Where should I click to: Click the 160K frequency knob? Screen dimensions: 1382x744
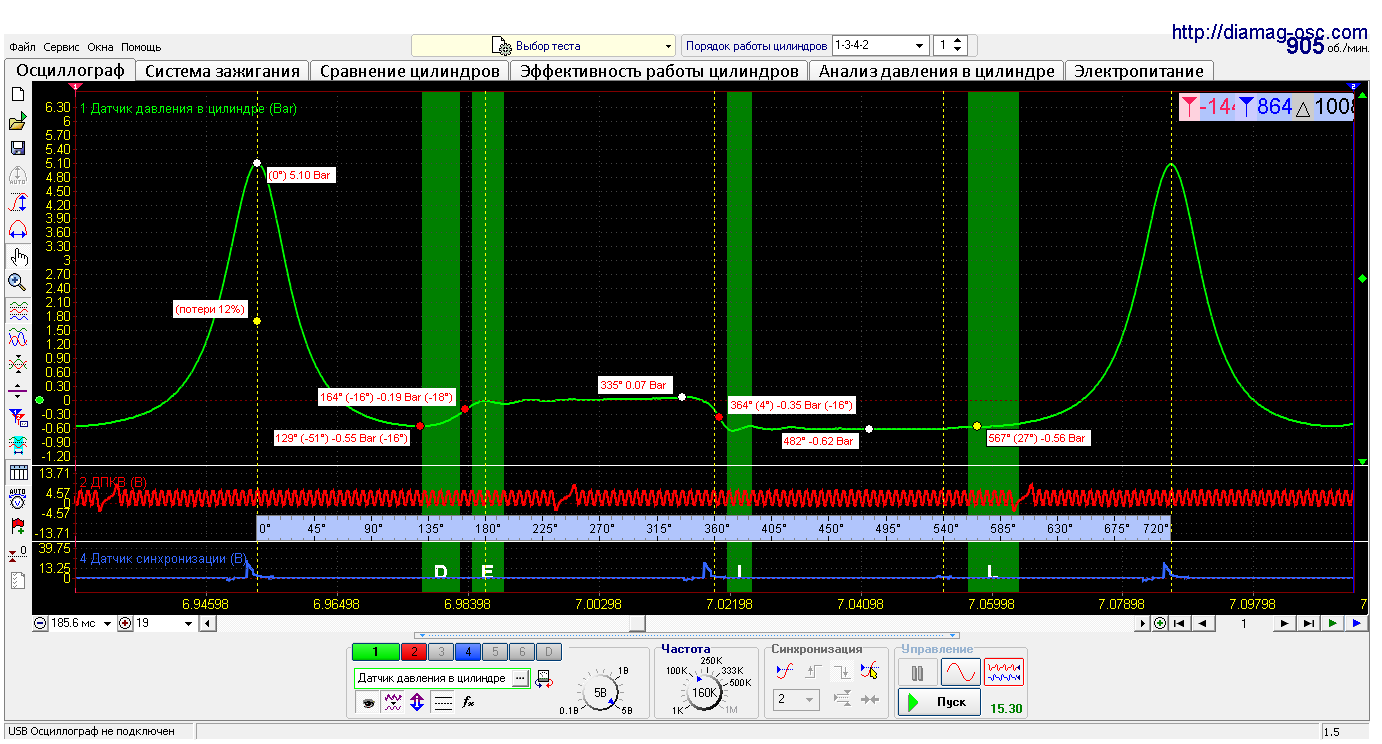[x=703, y=691]
